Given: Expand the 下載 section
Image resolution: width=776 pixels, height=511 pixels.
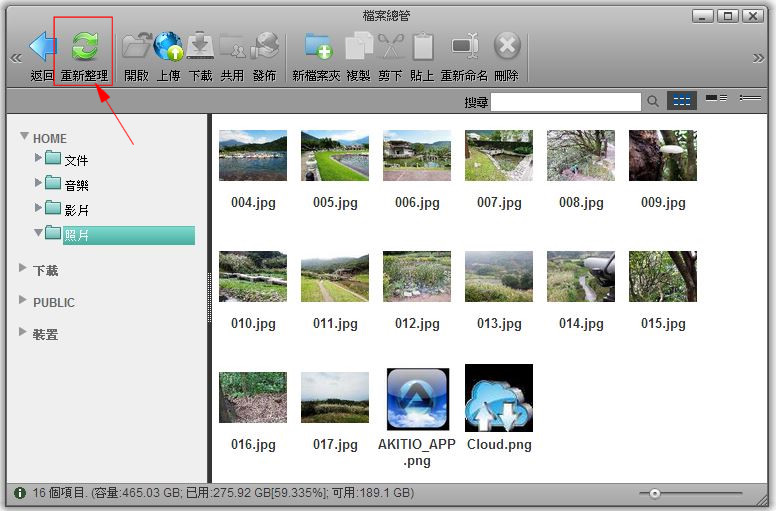Looking at the screenshot, I should coord(23,269).
